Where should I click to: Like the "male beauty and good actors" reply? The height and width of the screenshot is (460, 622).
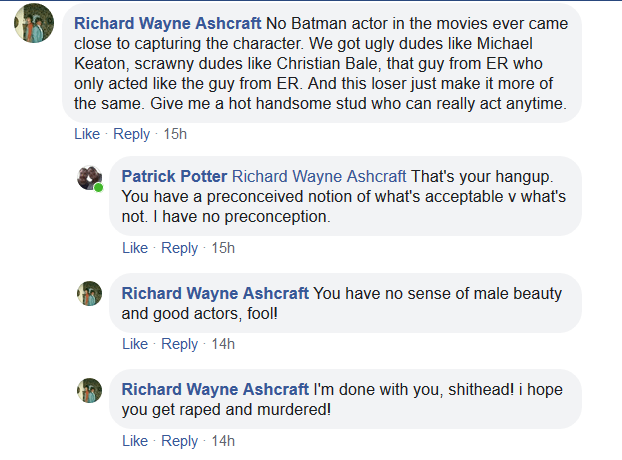click(135, 344)
